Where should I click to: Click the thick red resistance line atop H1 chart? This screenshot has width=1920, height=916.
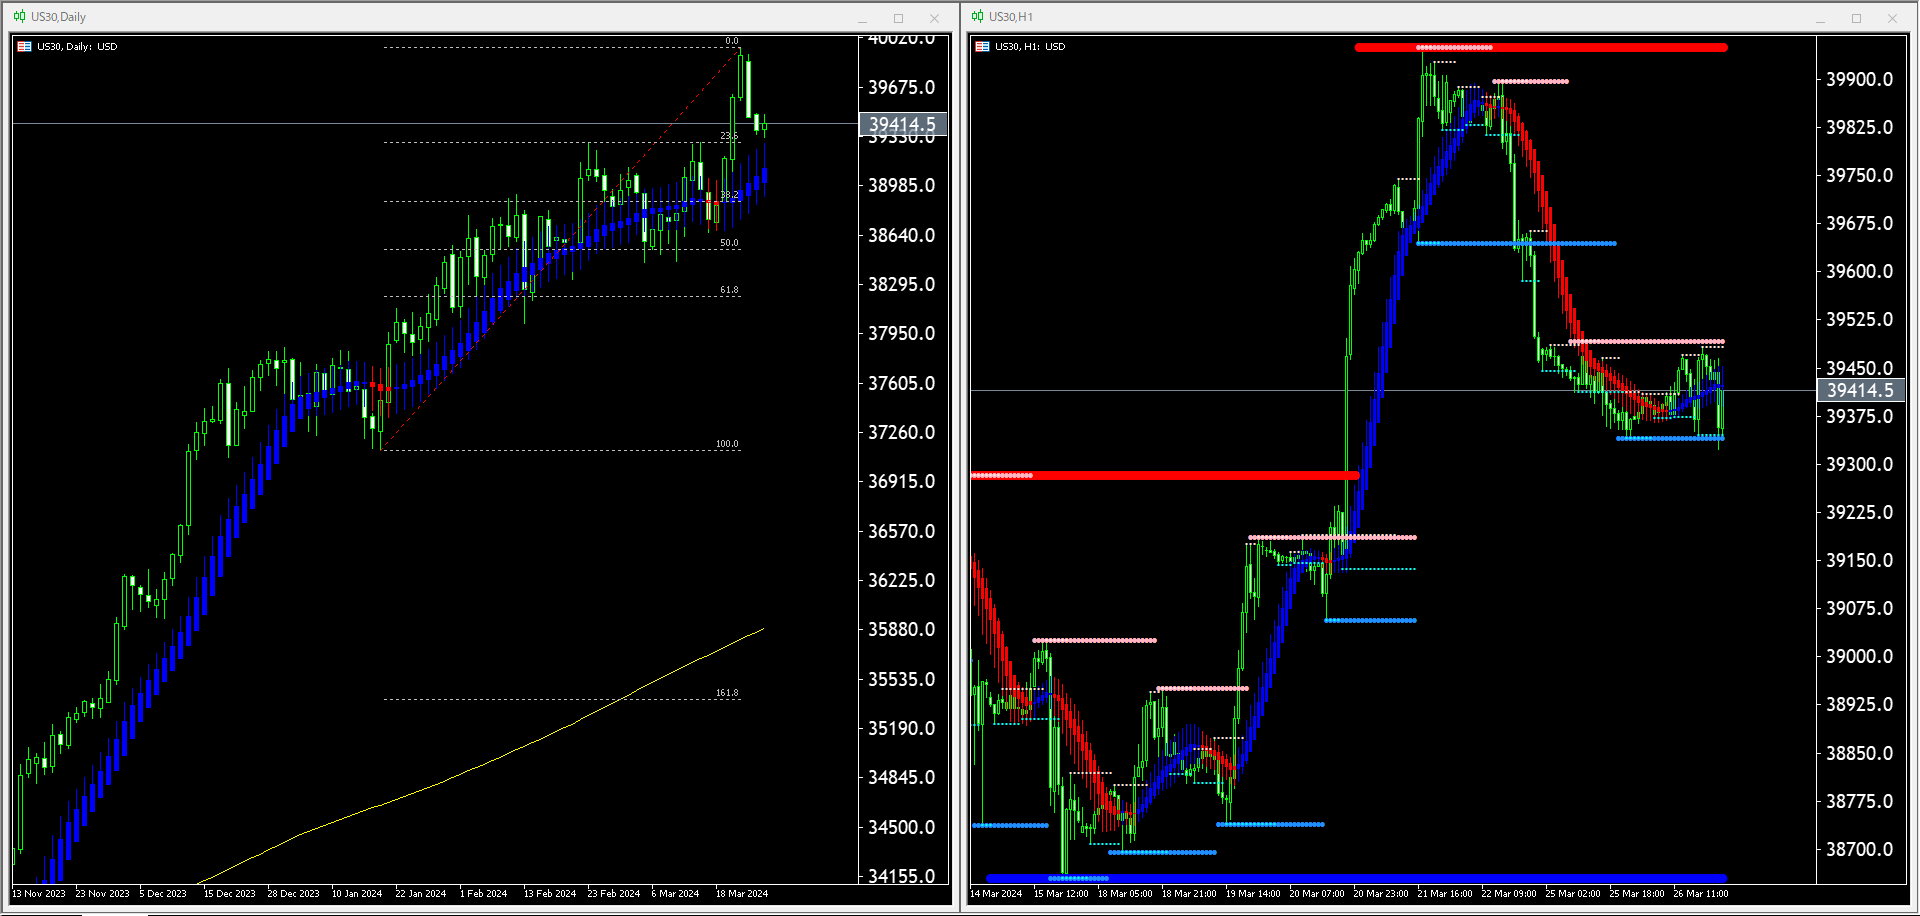tap(1541, 47)
